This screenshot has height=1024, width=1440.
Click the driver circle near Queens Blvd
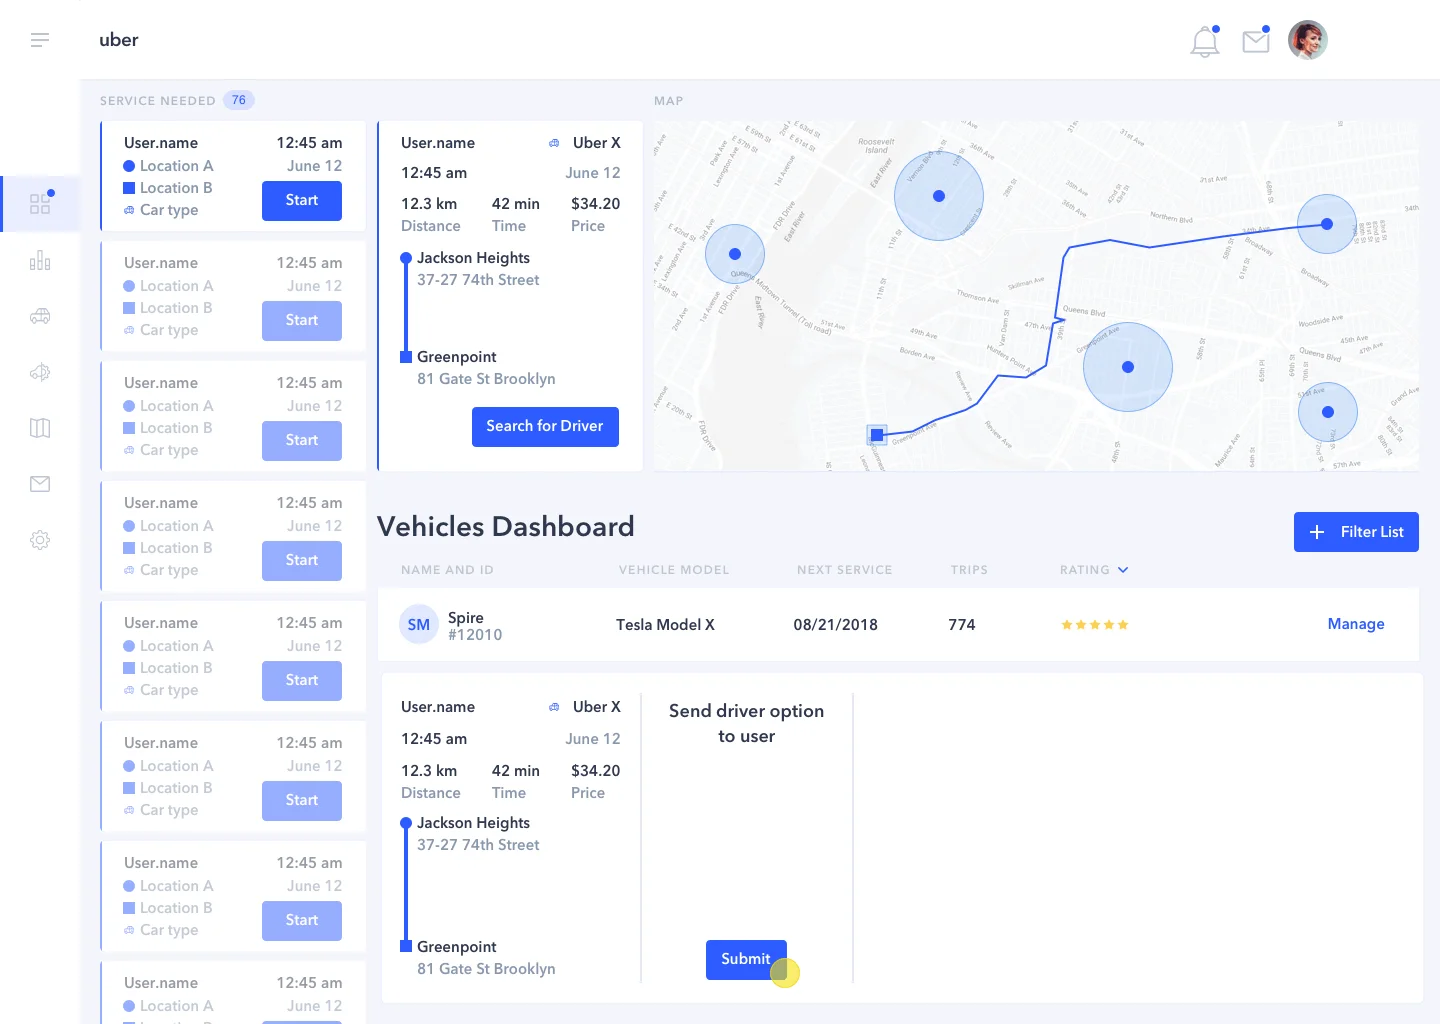click(1128, 367)
